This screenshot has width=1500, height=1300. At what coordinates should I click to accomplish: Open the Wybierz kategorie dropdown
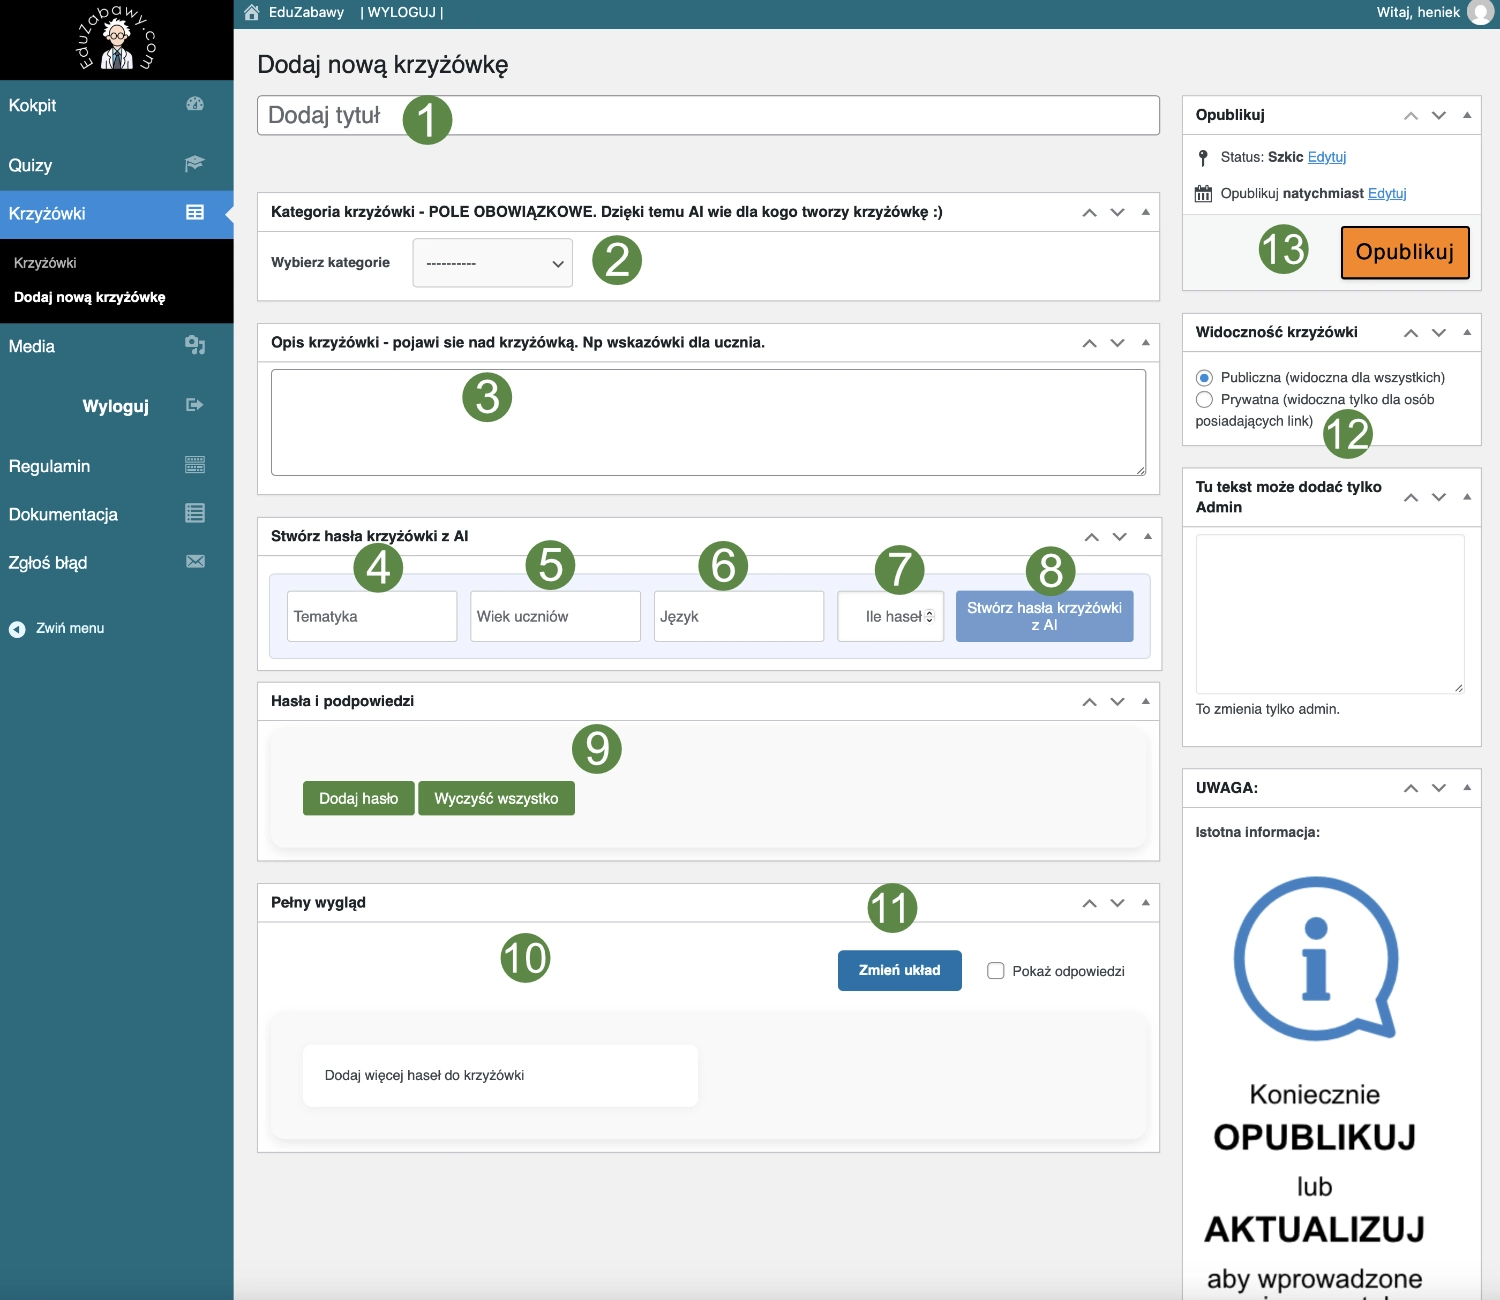[493, 263]
